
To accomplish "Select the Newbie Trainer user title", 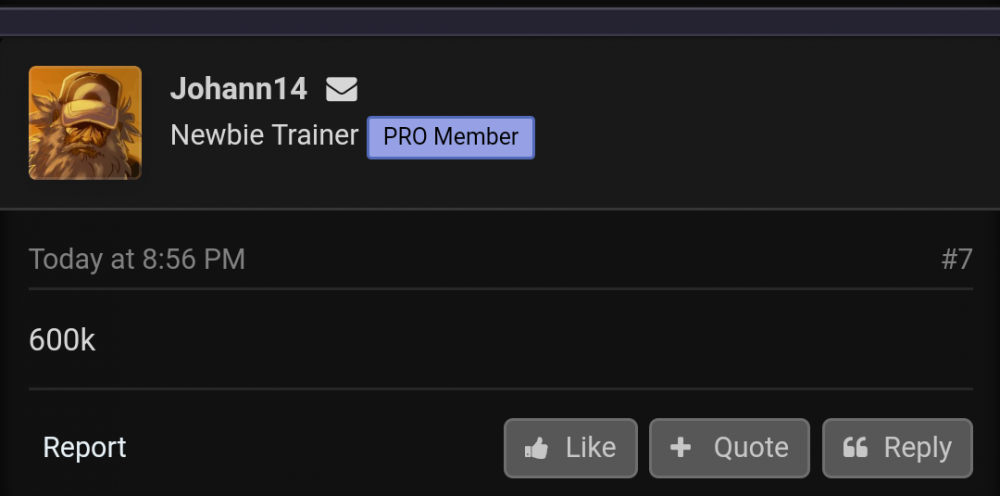I will click(x=264, y=135).
